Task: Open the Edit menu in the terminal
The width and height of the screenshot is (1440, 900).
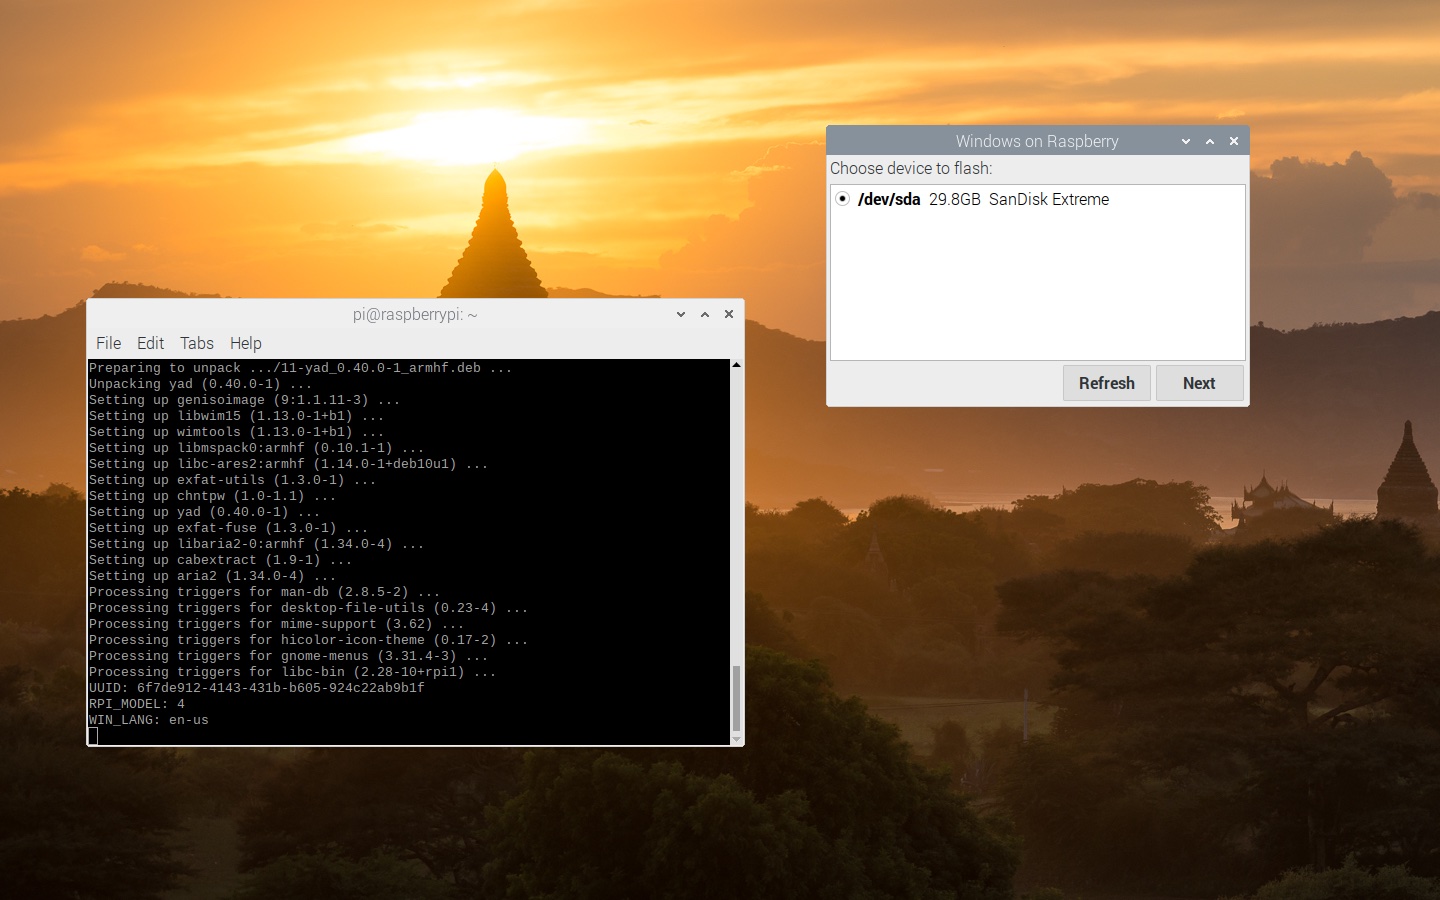Action: pos(150,343)
